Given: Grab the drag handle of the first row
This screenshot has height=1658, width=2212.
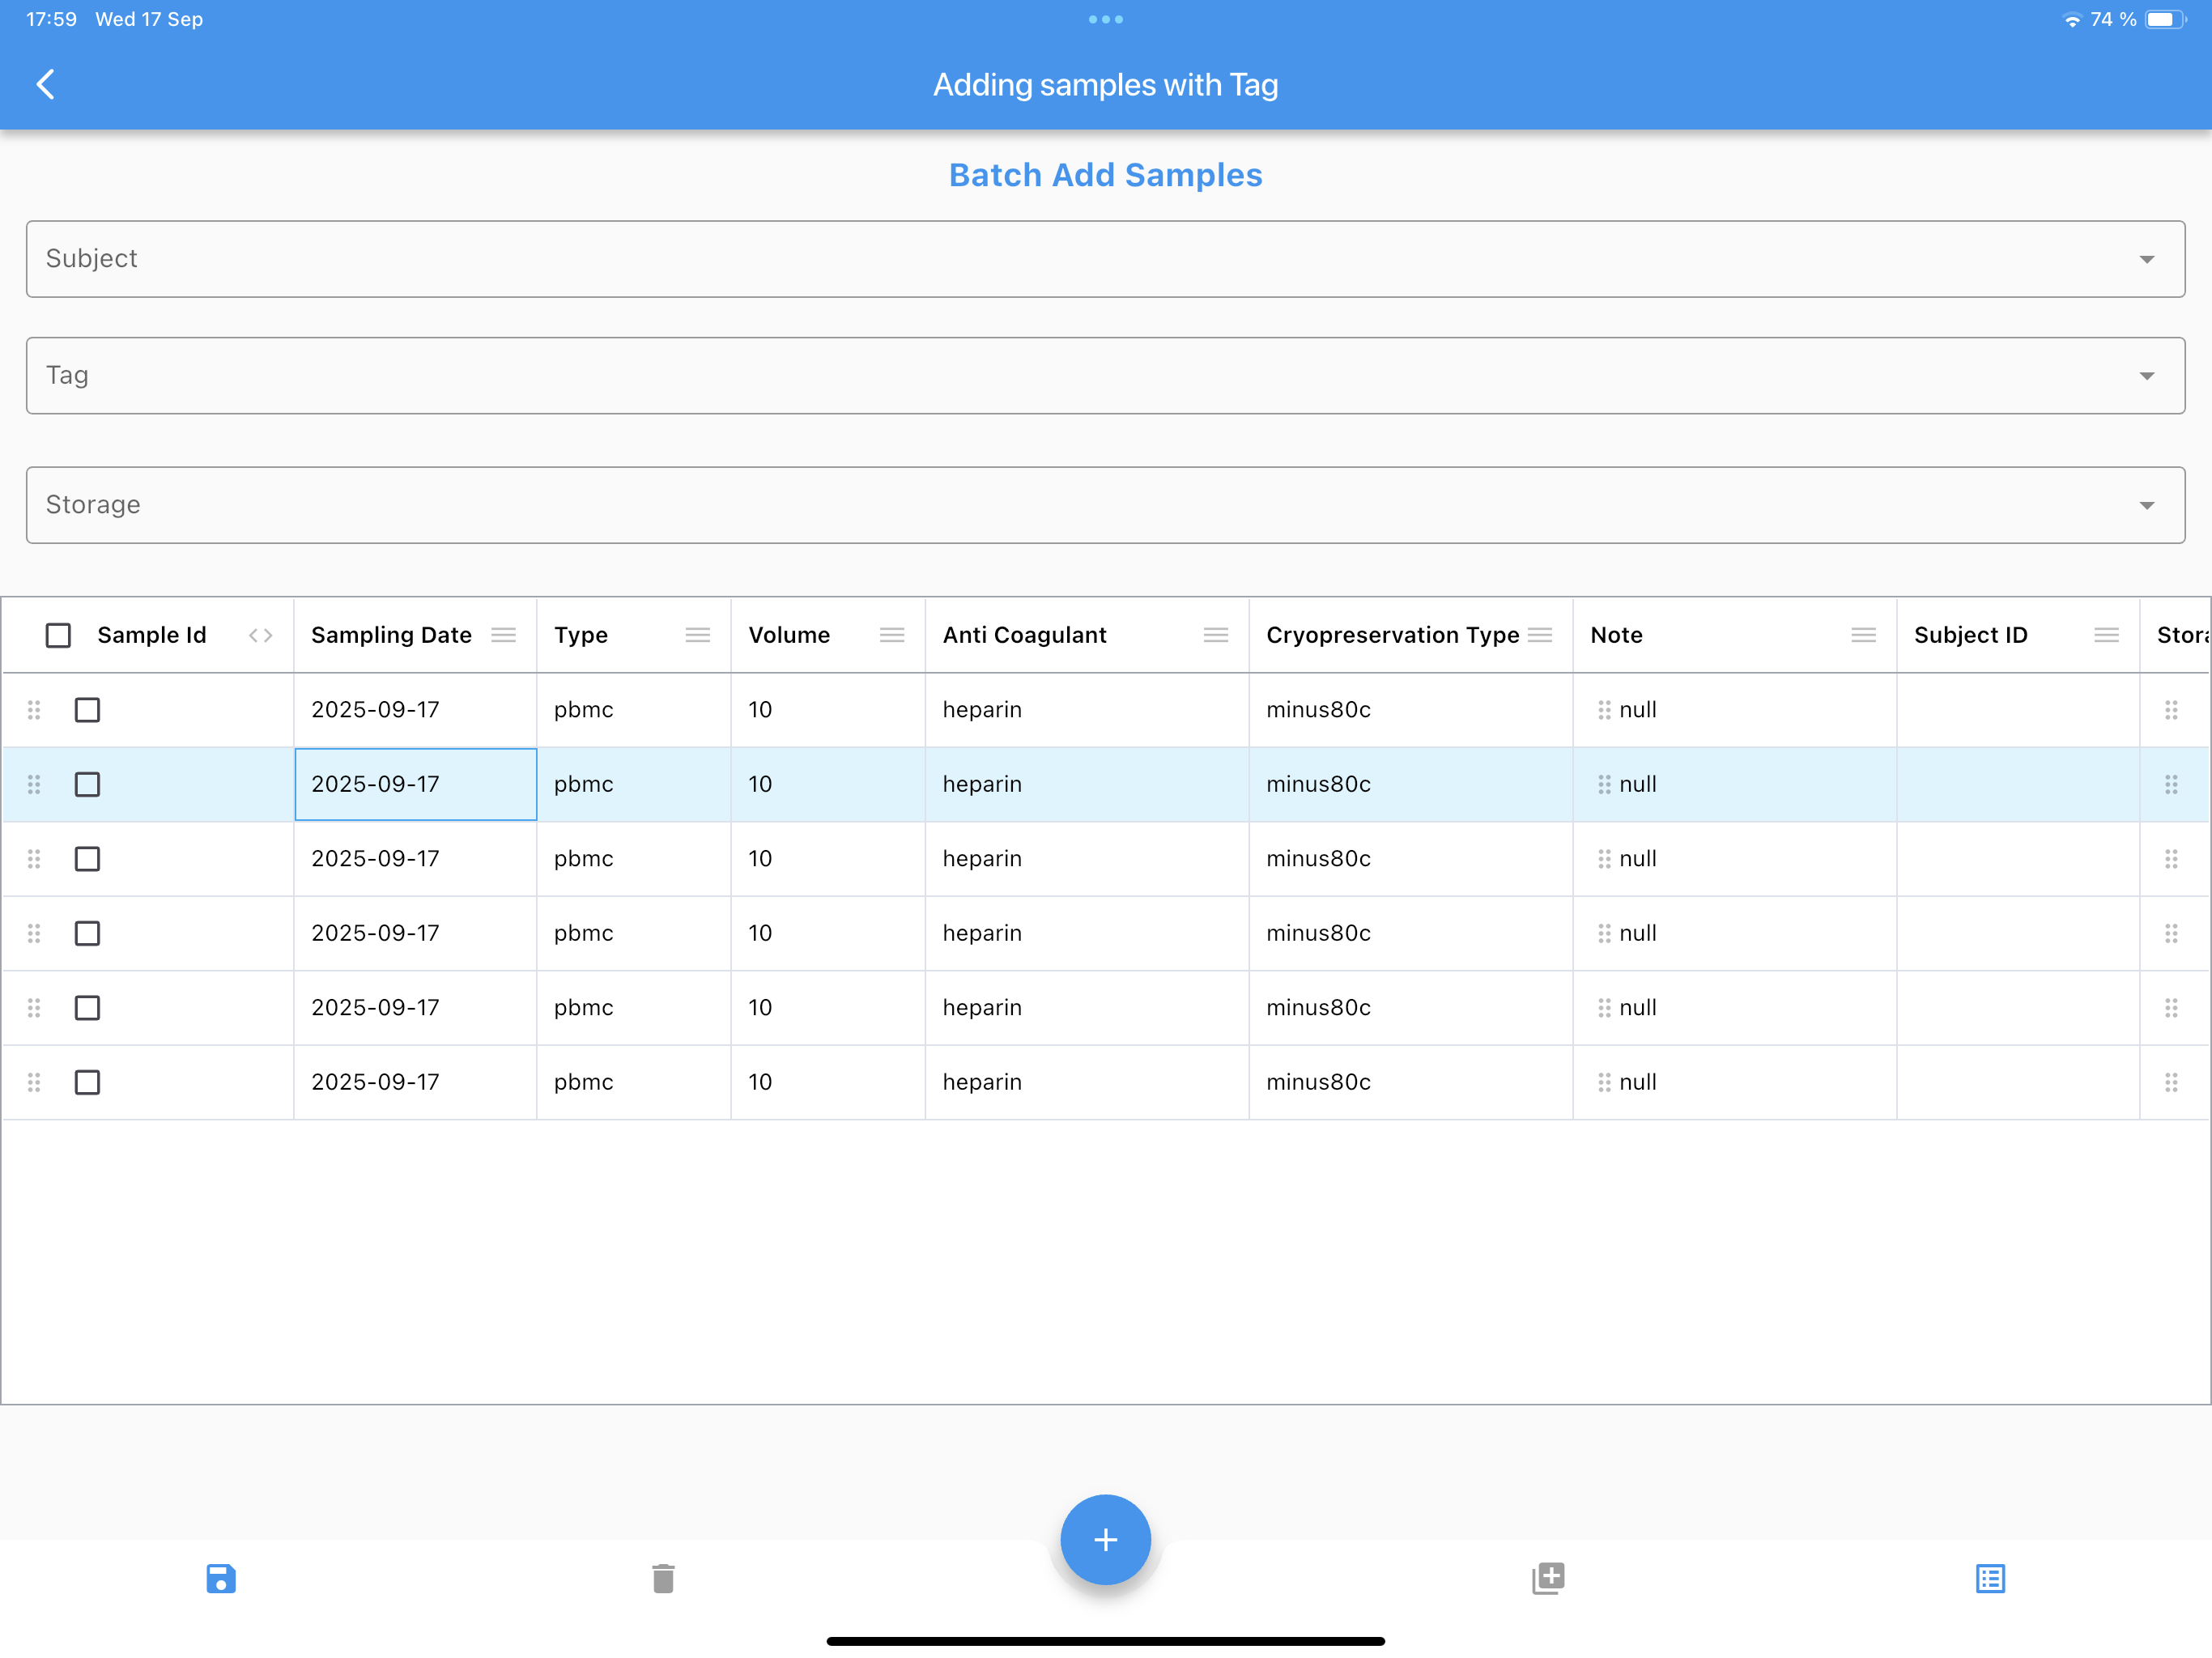Looking at the screenshot, I should click(34, 710).
